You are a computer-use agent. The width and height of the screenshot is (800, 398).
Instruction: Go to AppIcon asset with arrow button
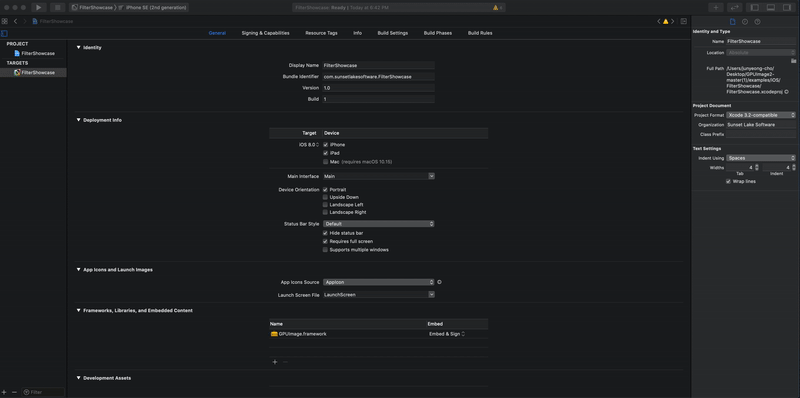[440, 282]
